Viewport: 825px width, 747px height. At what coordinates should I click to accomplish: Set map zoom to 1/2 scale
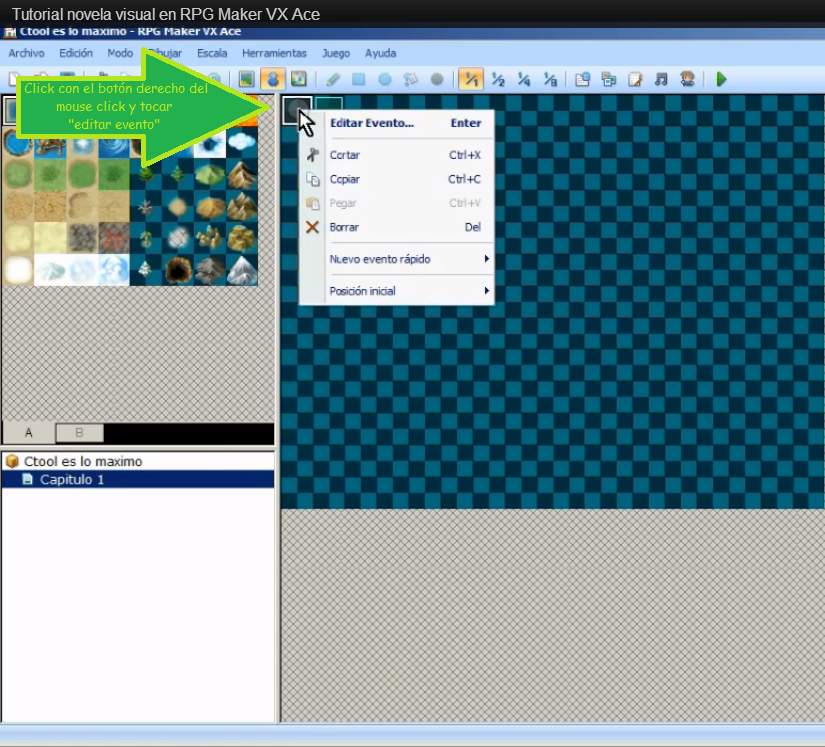coord(498,79)
